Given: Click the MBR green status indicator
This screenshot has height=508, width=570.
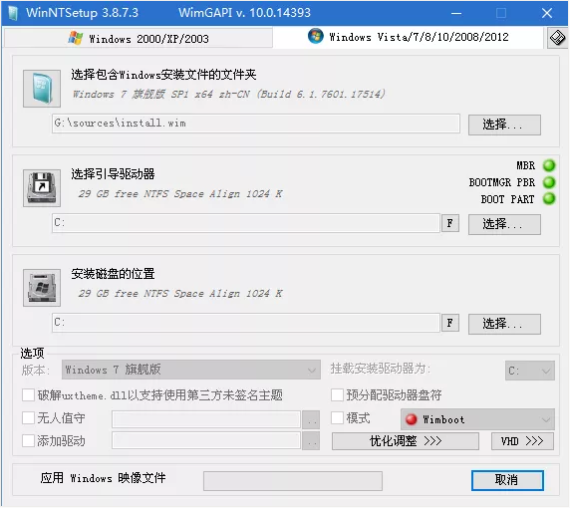Looking at the screenshot, I should tap(549, 165).
